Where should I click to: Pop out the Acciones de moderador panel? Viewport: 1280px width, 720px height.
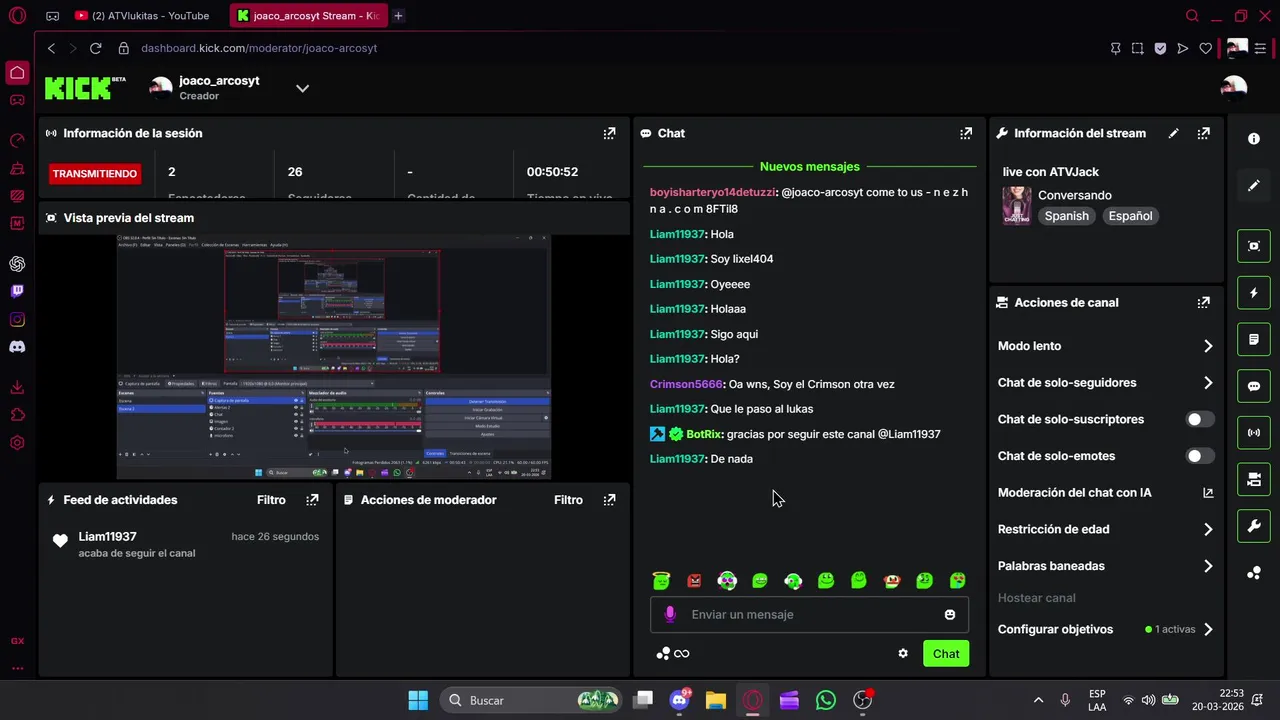pyautogui.click(x=609, y=500)
